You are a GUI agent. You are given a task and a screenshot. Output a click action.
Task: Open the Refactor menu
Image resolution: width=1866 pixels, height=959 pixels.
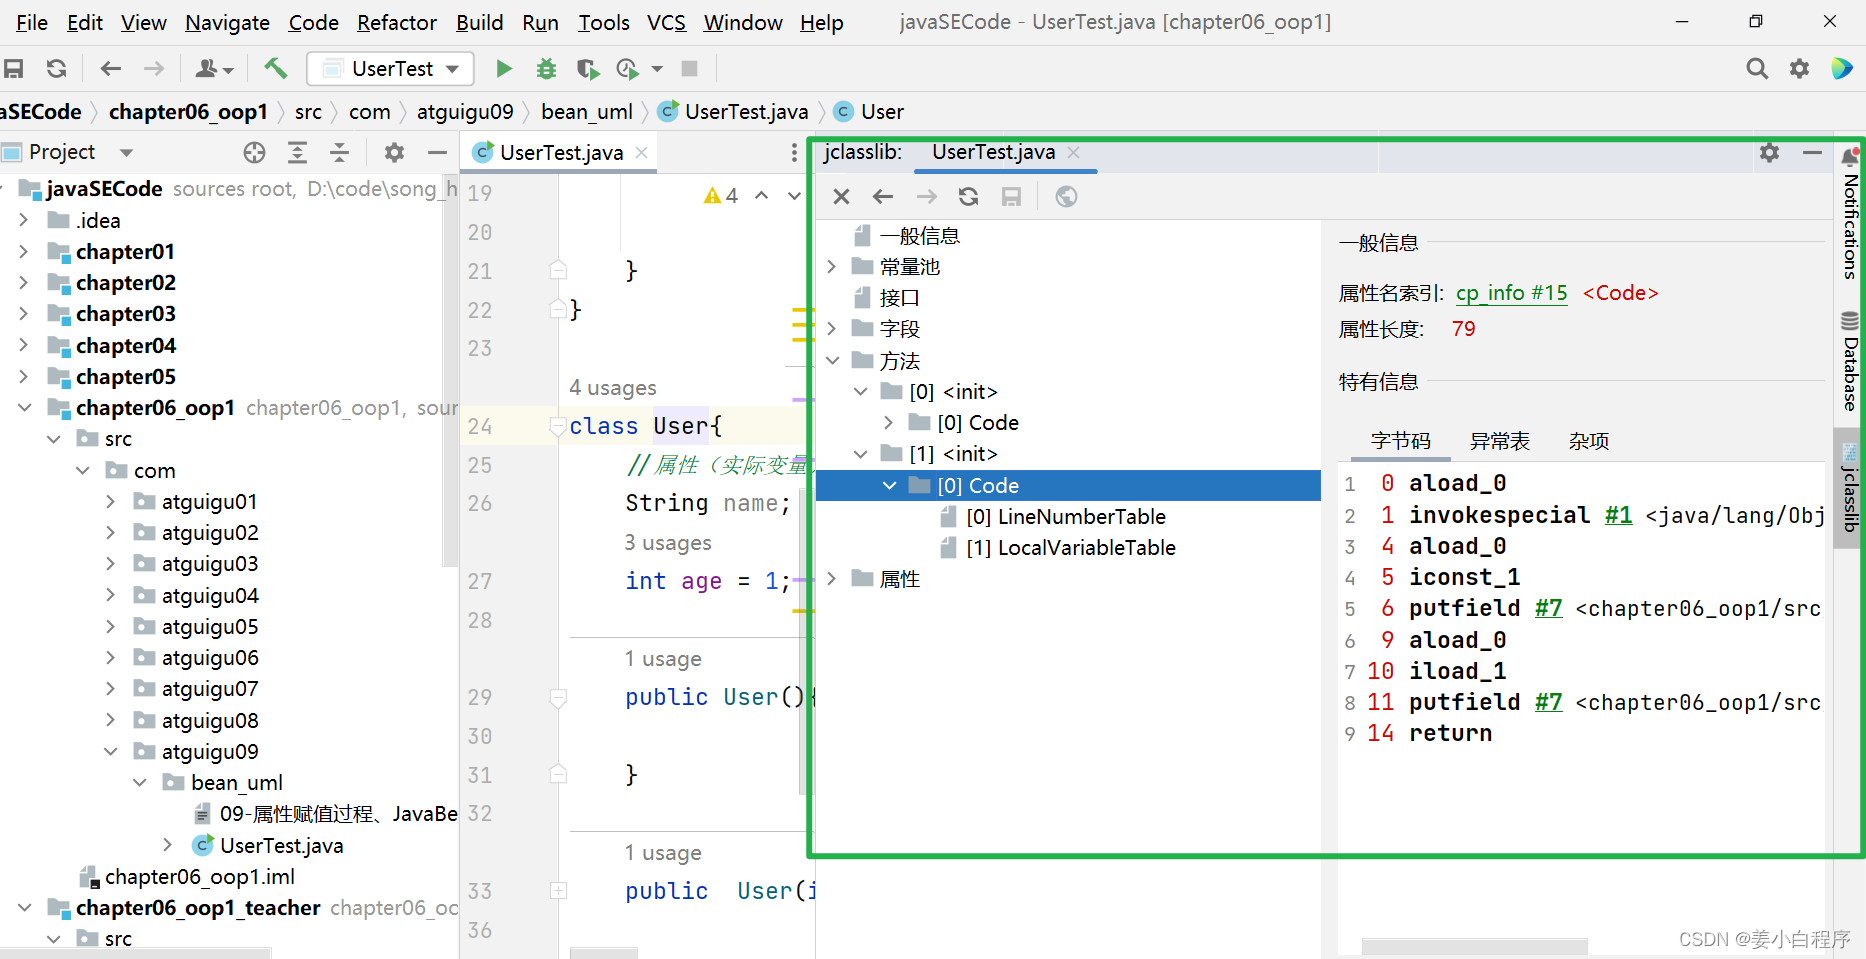(397, 22)
